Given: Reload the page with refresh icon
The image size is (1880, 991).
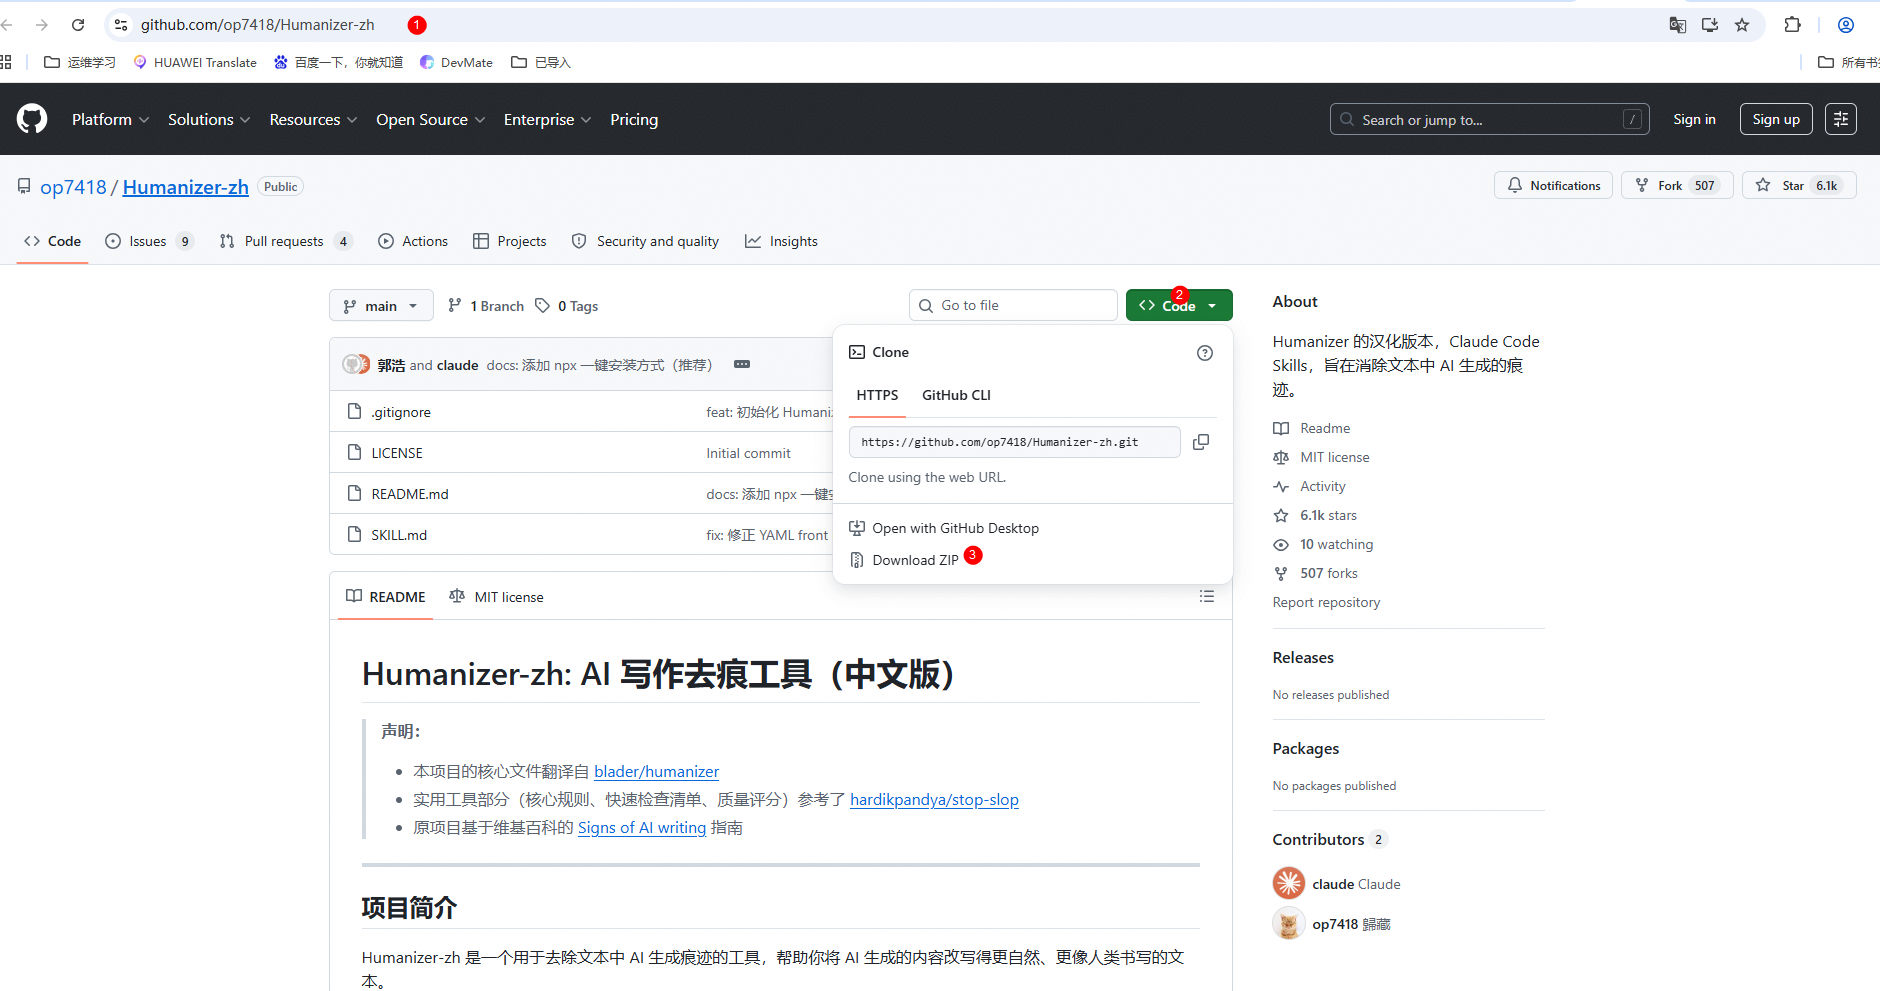Looking at the screenshot, I should coord(78,25).
